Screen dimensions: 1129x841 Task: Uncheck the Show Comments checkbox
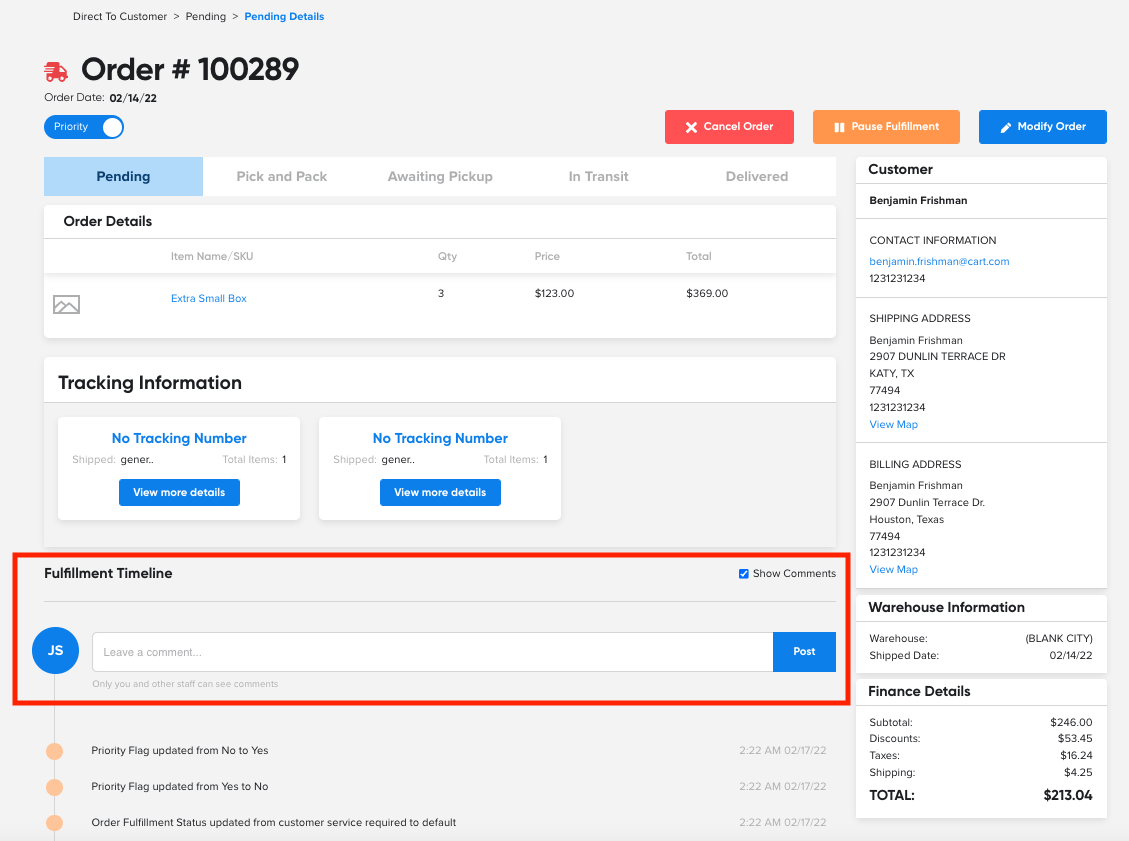(x=743, y=574)
